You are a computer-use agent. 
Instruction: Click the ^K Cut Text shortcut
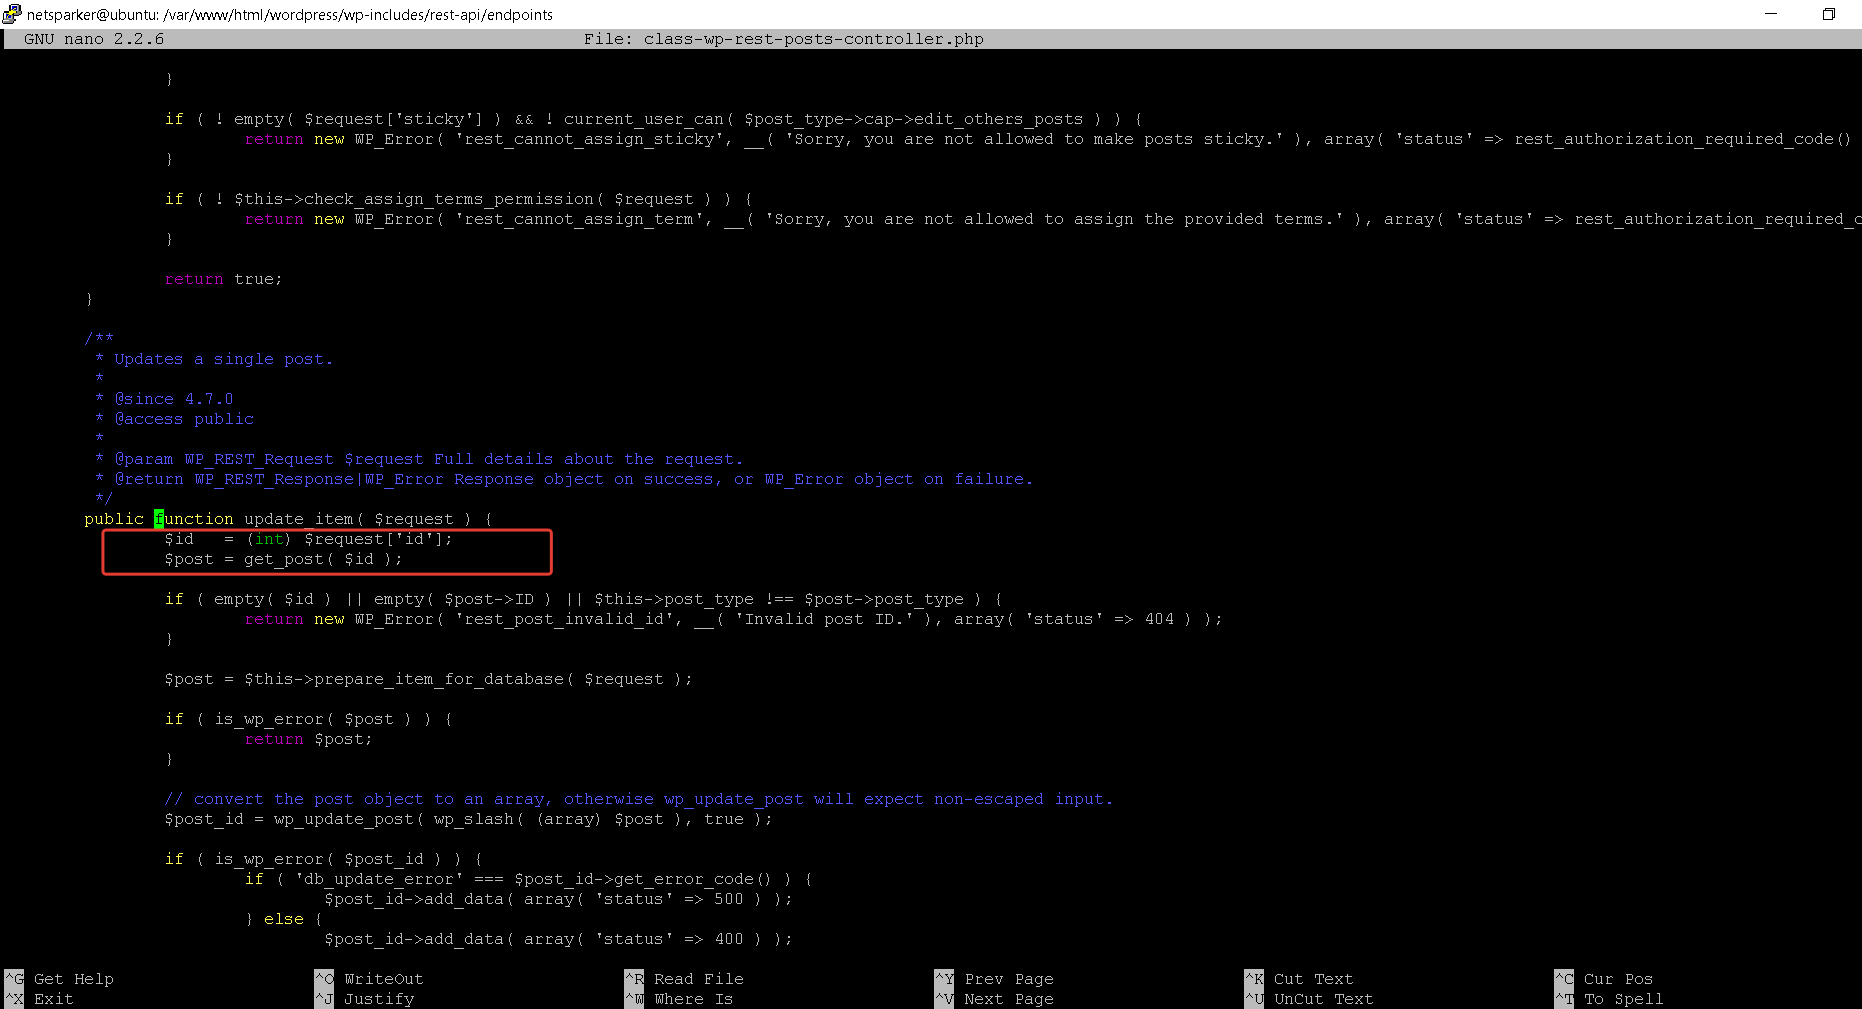[1300, 979]
